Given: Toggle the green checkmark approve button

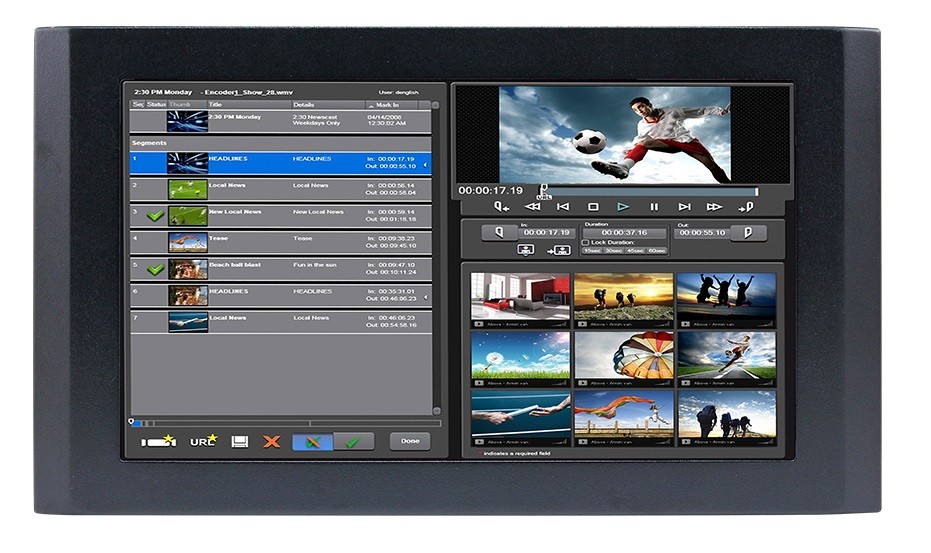Looking at the screenshot, I should pos(353,441).
